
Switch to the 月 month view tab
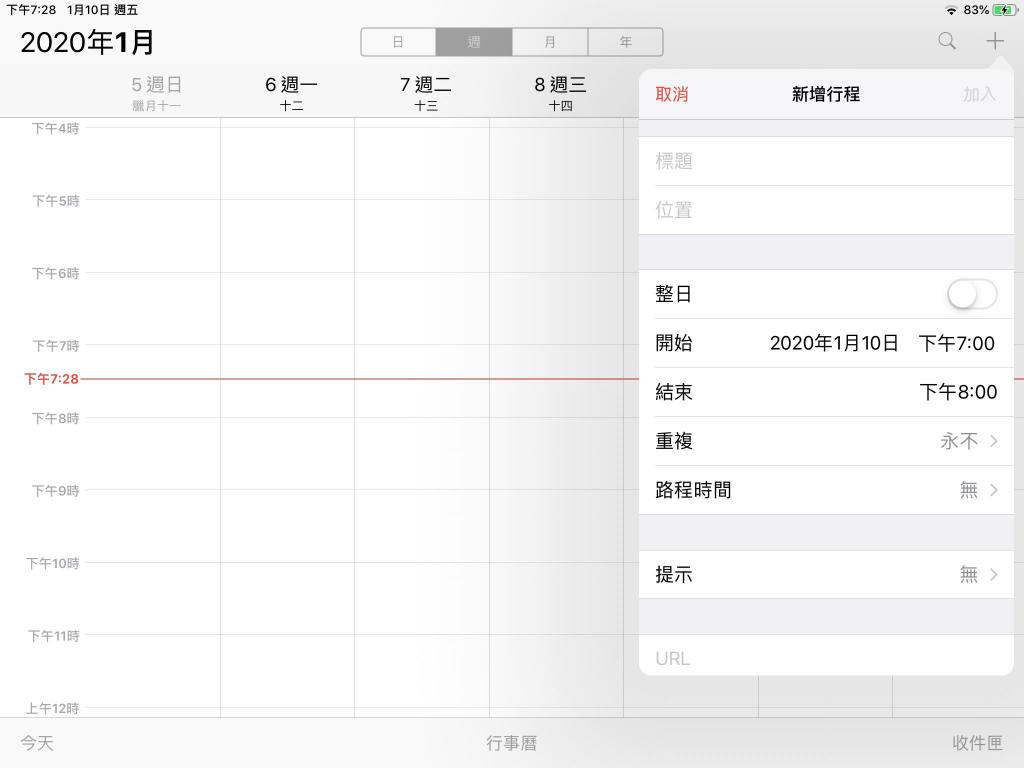pos(550,42)
